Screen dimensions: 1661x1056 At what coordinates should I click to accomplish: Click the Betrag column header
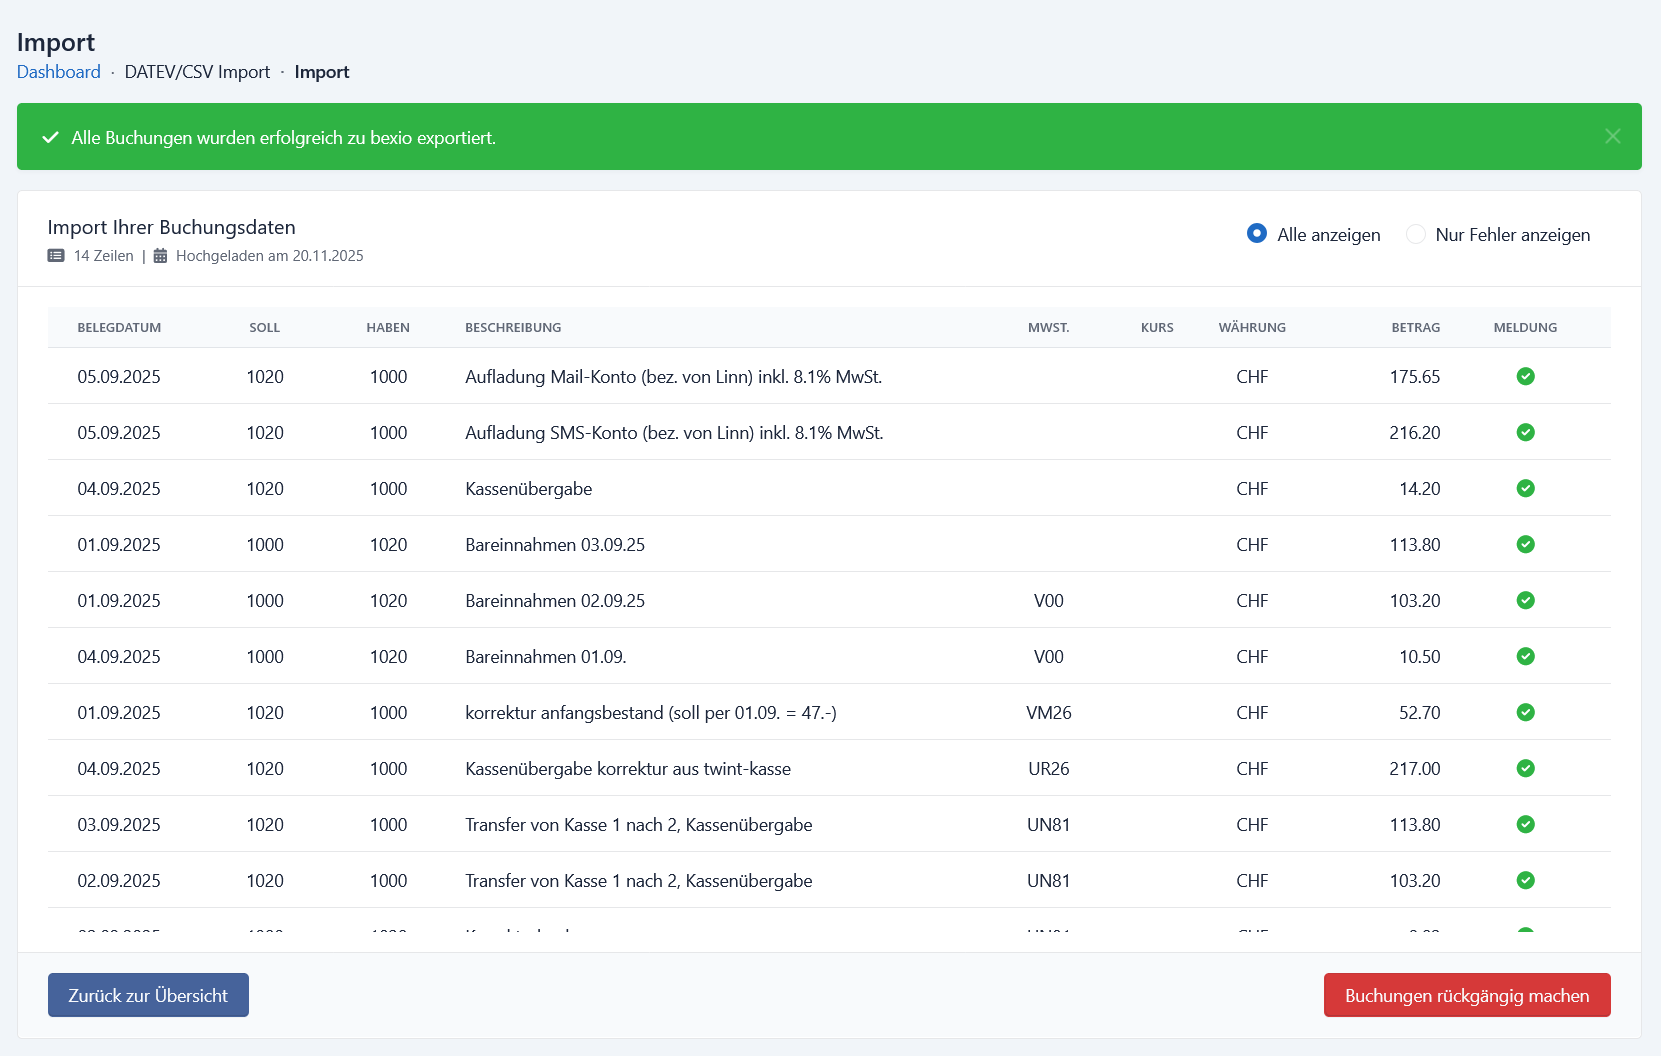tap(1415, 327)
